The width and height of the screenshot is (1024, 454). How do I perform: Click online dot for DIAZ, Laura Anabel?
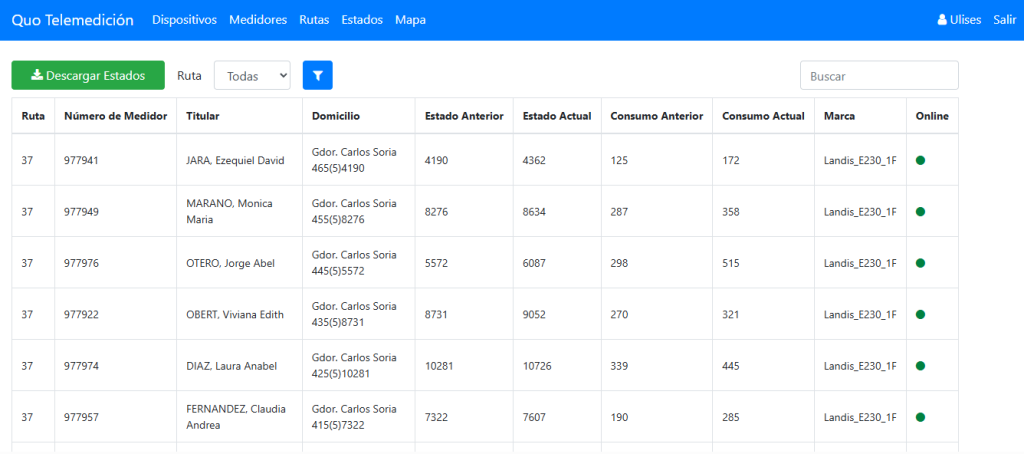click(x=920, y=366)
